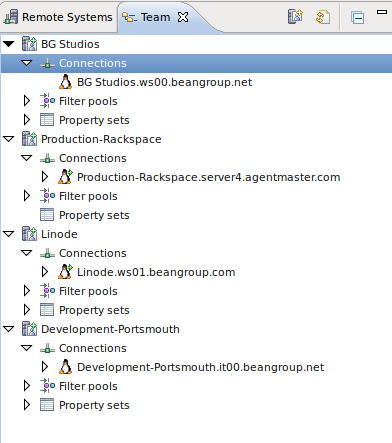Collapse Connections under Development-Portsmouth
This screenshot has width=392, height=443.
point(27,348)
